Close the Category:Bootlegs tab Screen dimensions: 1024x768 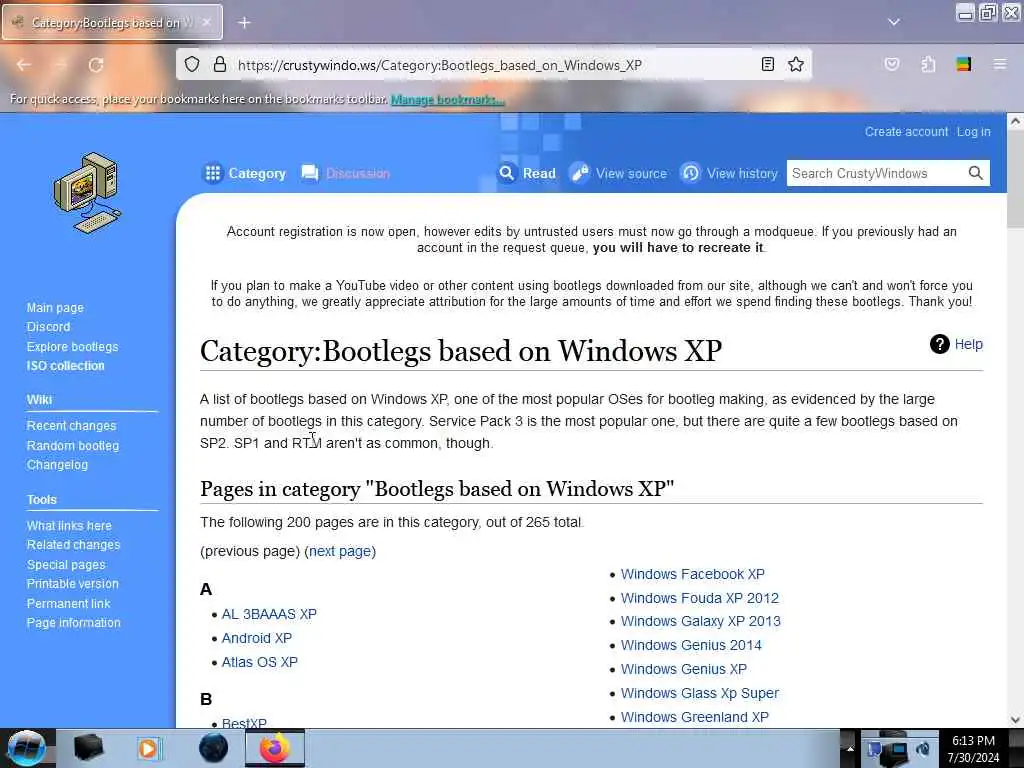[x=206, y=23]
